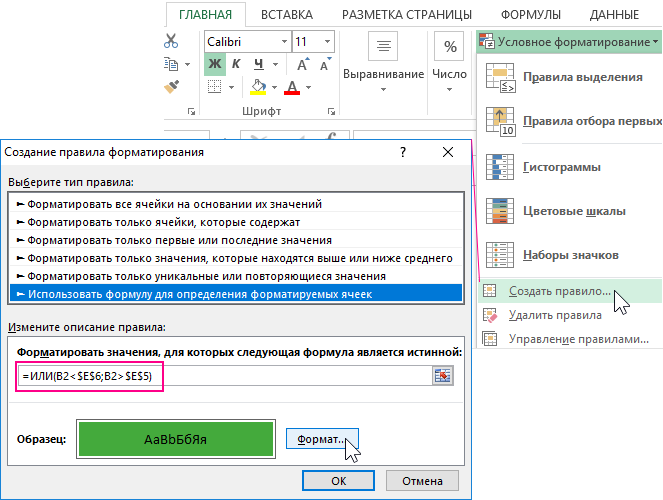Screen dimensions: 663x500
Task: Open font color dropdown arrow
Action: (309, 87)
